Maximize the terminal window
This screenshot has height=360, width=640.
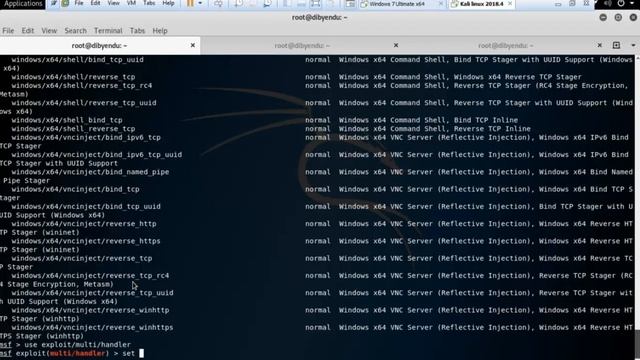[x=618, y=18]
